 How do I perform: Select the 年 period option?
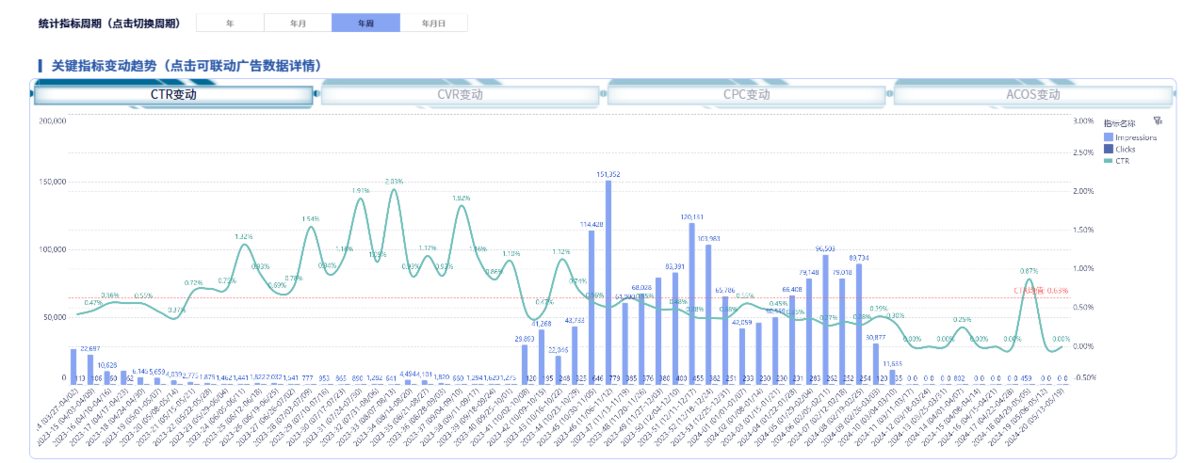(x=230, y=23)
